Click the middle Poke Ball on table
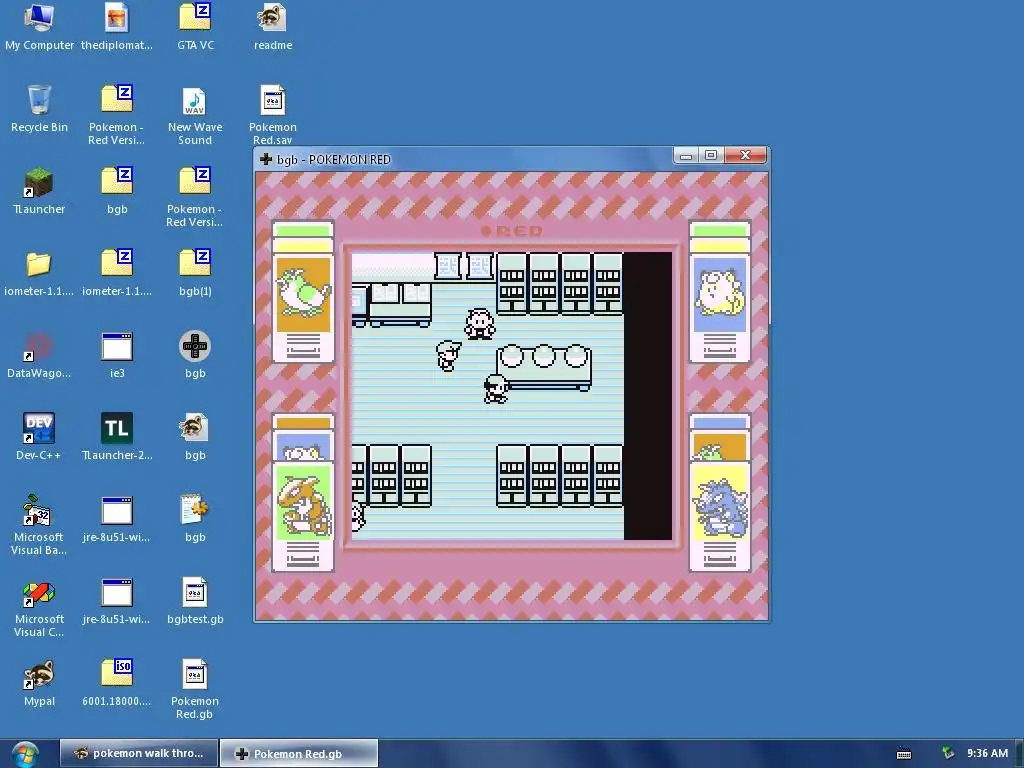The image size is (1024, 768). (x=544, y=357)
